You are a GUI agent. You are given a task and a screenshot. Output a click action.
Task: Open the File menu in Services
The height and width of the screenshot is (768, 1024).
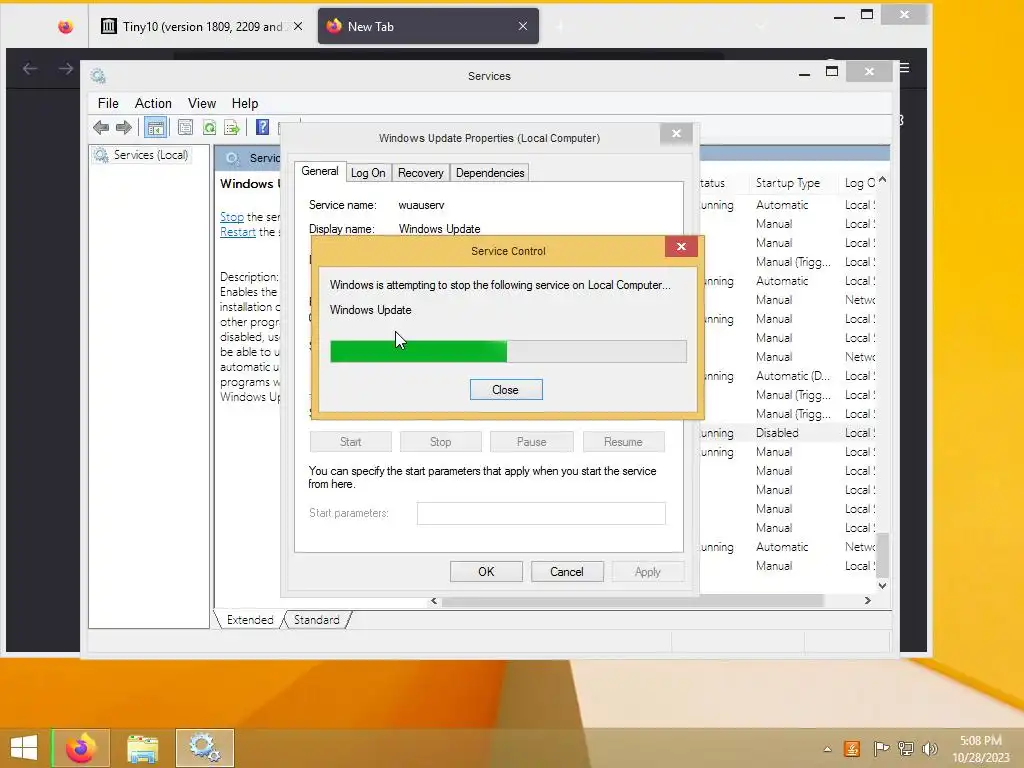tap(108, 103)
